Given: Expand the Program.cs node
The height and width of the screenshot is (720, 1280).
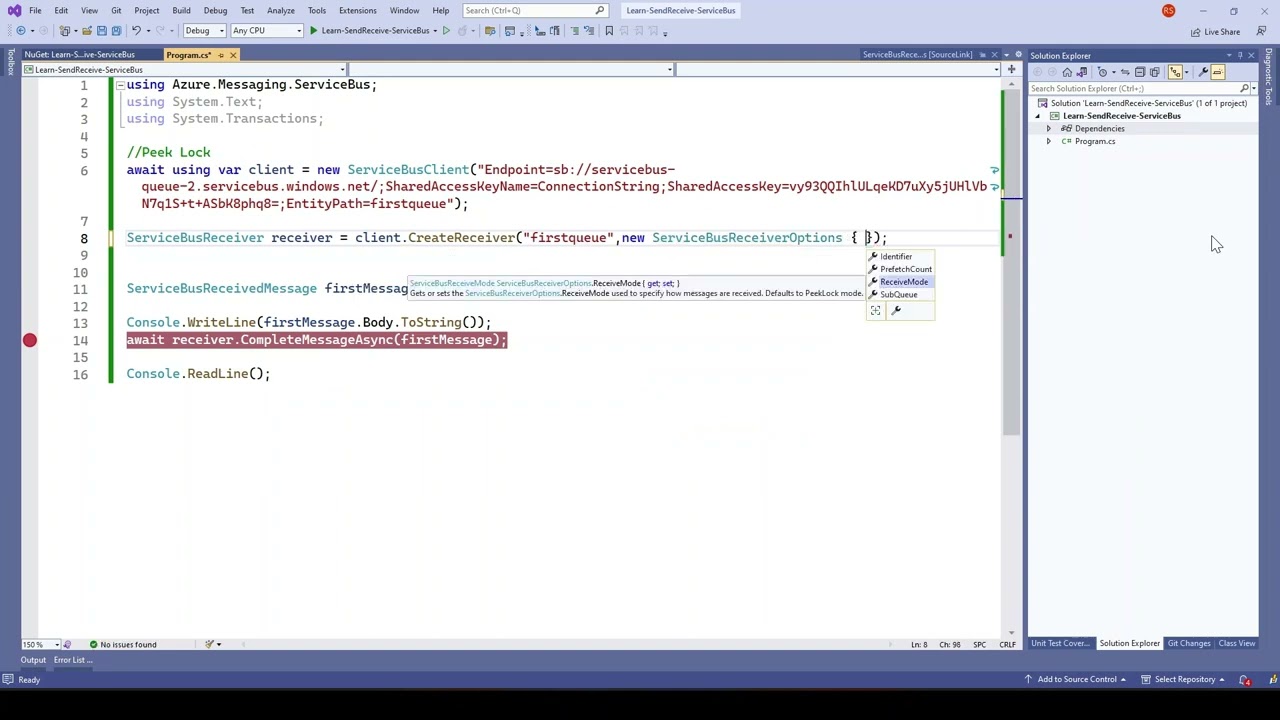Looking at the screenshot, I should click(x=1049, y=142).
